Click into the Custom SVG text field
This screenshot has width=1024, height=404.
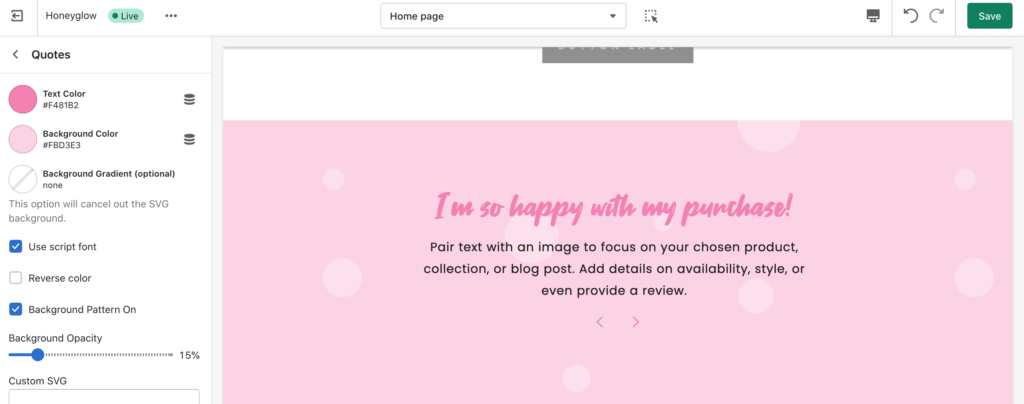104,397
